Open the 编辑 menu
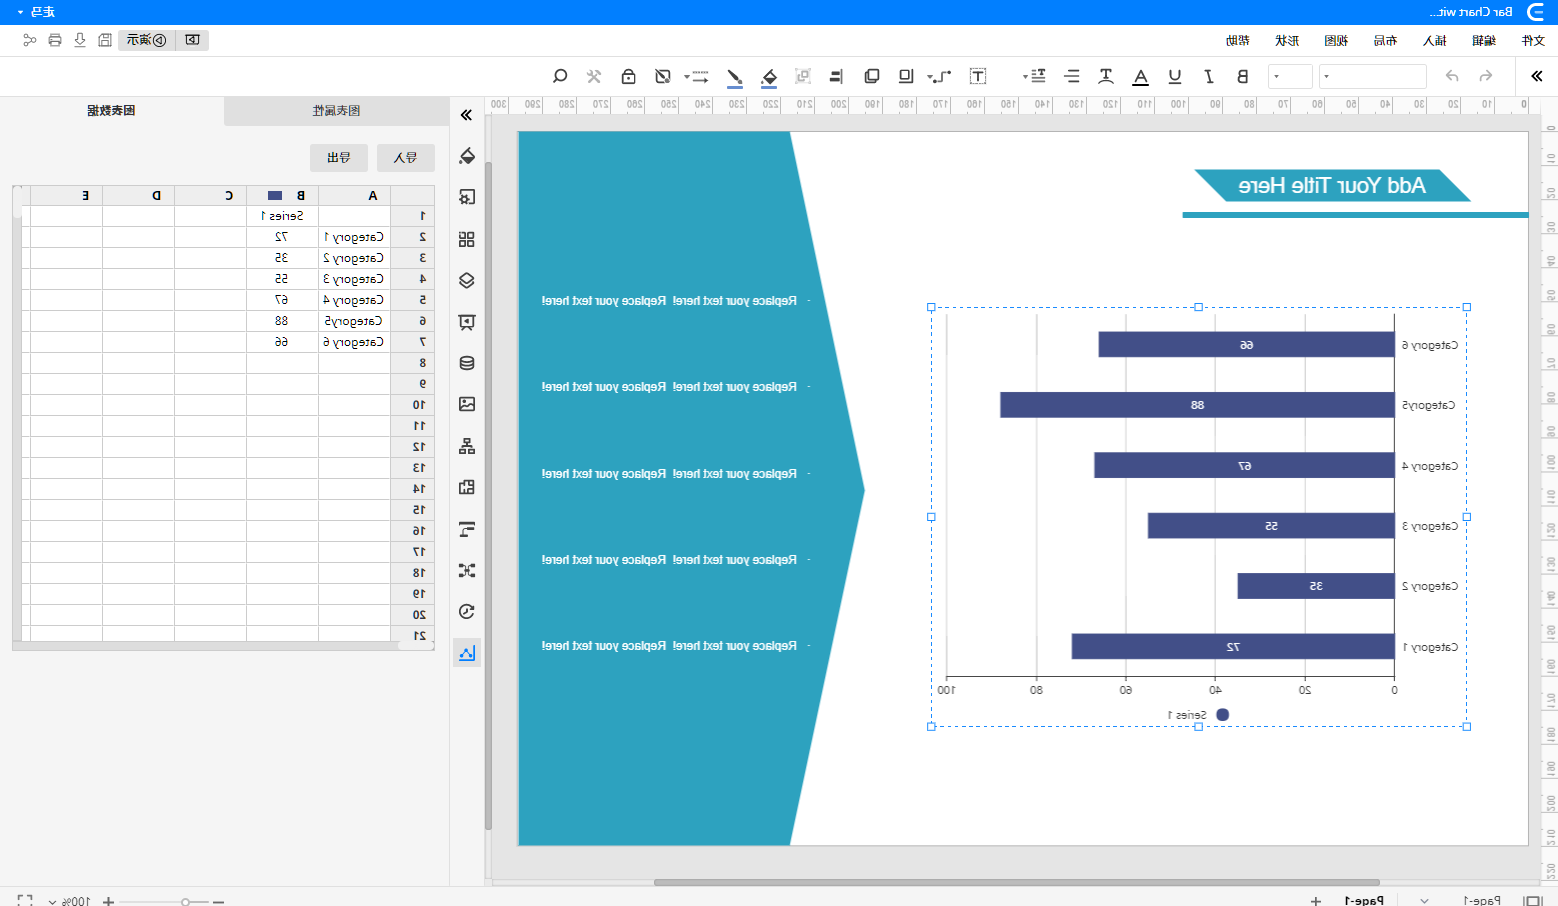This screenshot has height=906, width=1558. click(1483, 41)
